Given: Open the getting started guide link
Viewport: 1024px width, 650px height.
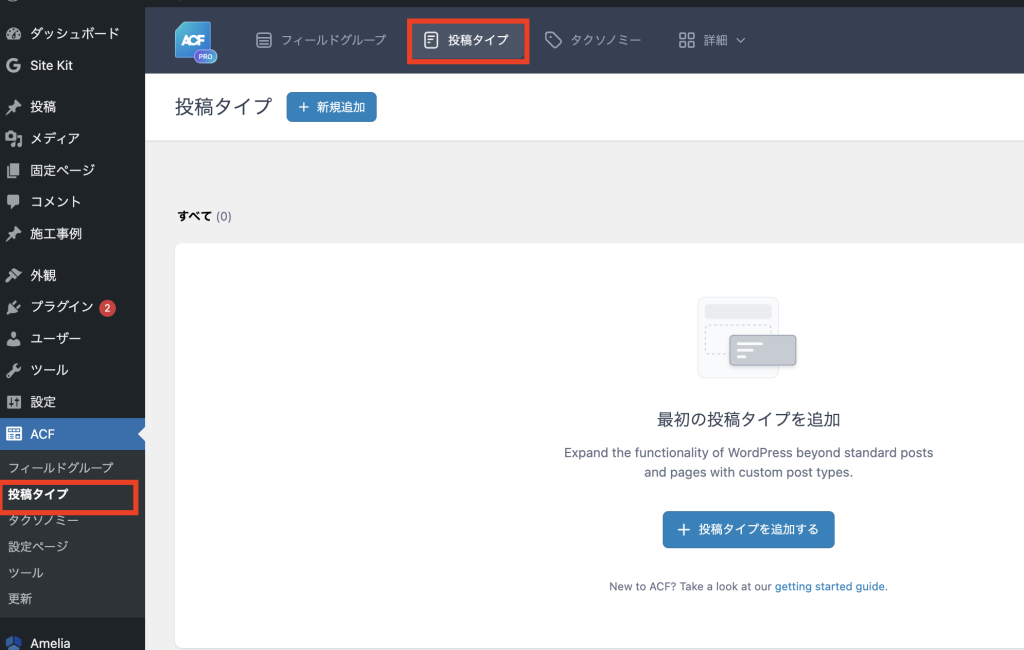Looking at the screenshot, I should click(x=829, y=587).
